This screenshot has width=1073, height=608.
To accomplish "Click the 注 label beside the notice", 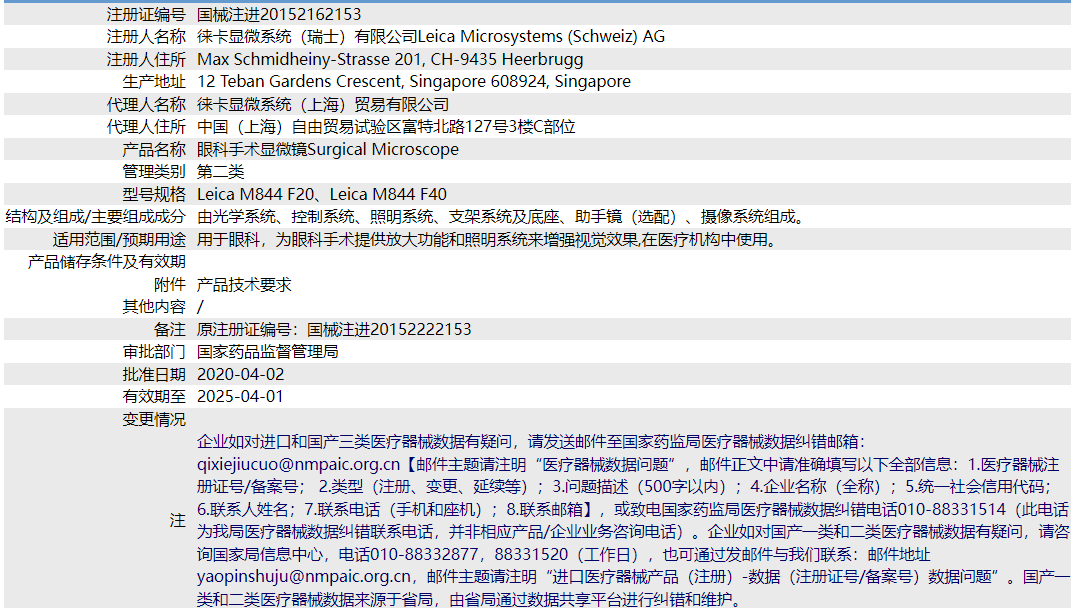I will pos(178,520).
